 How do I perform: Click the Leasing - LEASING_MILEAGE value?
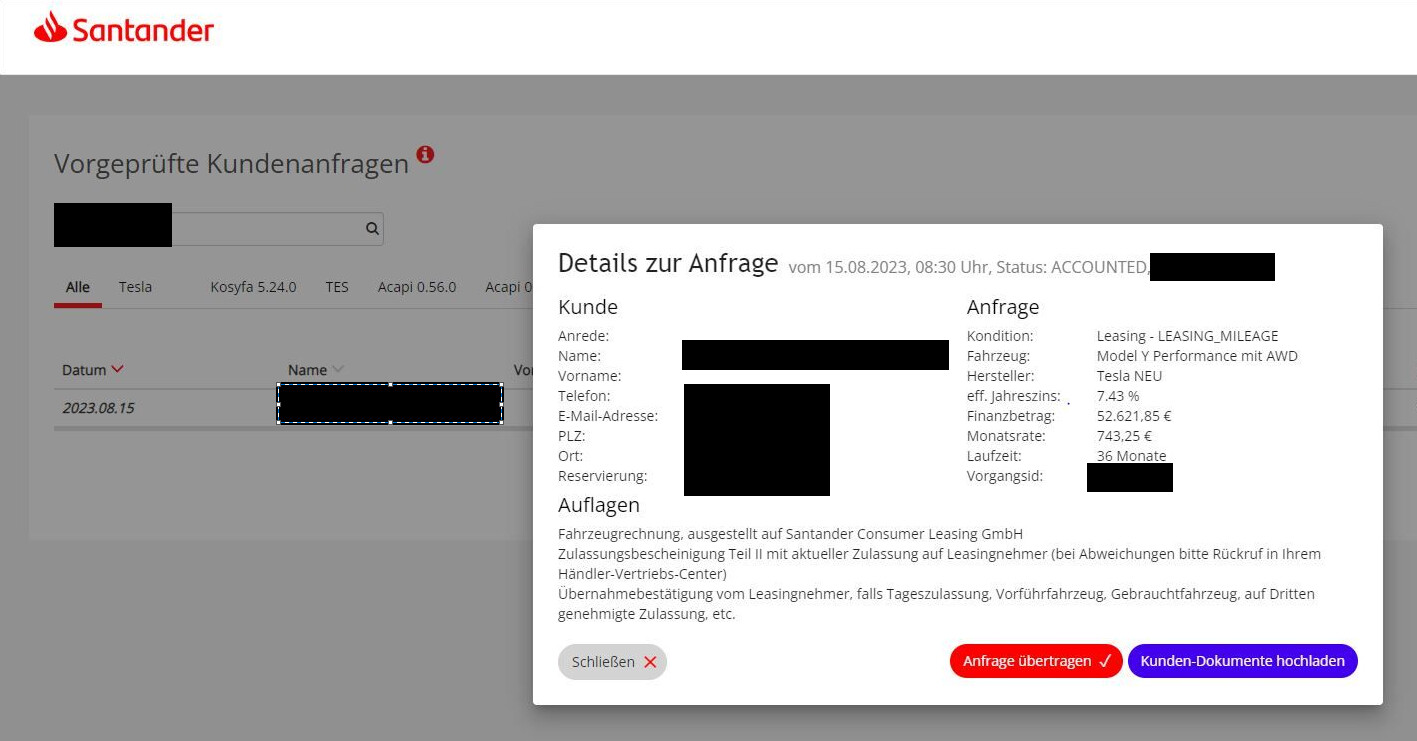[x=1187, y=336]
